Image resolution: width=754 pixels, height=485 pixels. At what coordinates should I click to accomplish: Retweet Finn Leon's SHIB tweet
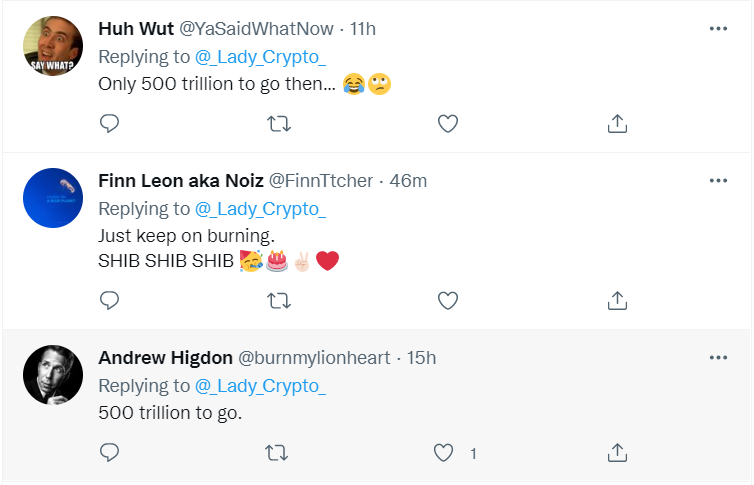(x=280, y=300)
